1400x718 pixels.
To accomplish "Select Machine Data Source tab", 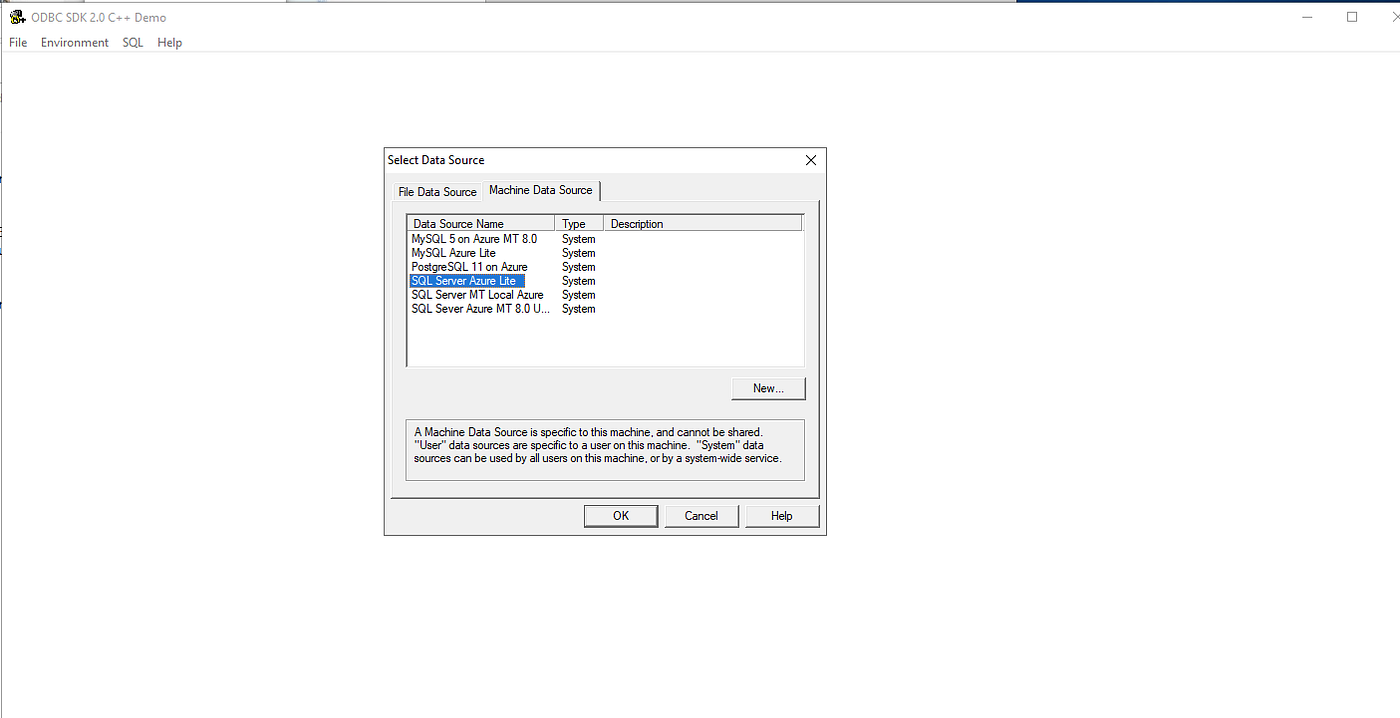I will coord(541,190).
